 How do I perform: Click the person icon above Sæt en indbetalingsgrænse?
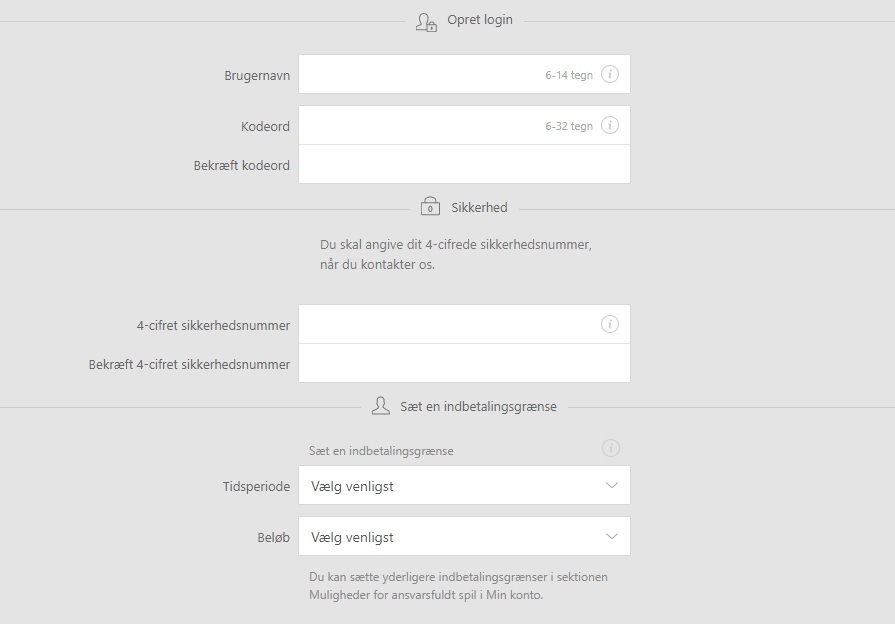point(379,405)
